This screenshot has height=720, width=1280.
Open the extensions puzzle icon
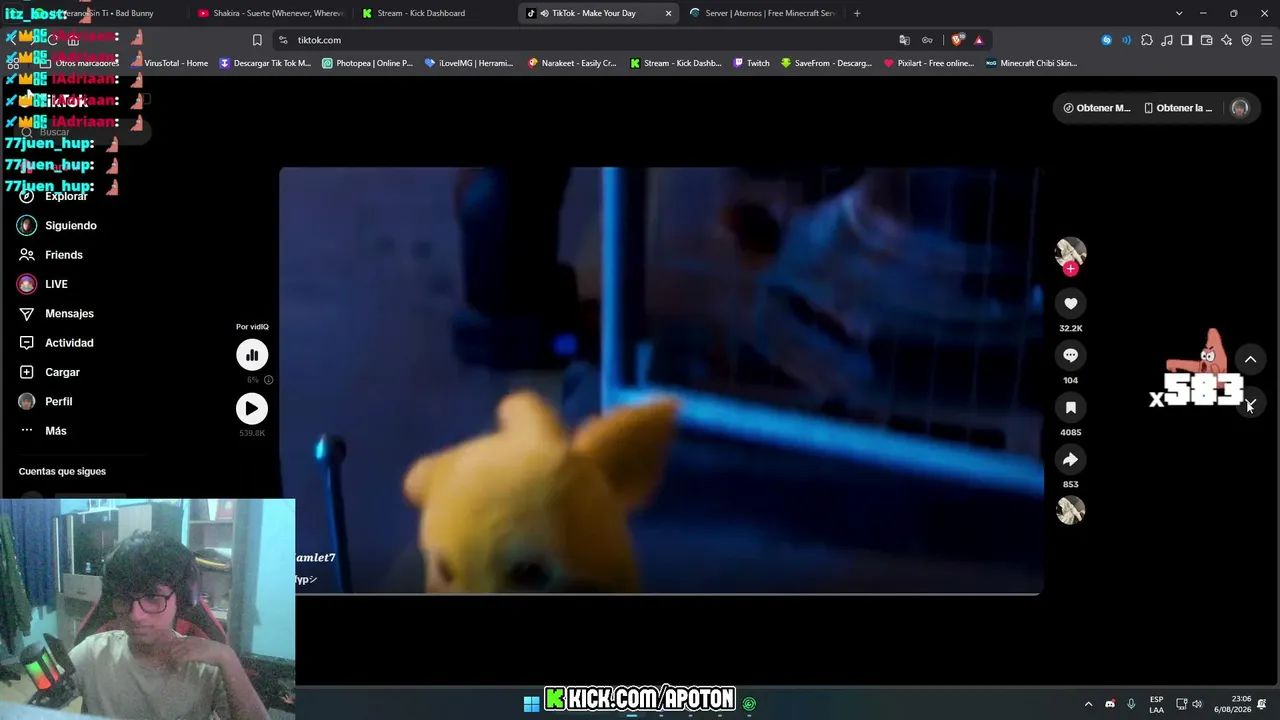pyautogui.click(x=1147, y=40)
